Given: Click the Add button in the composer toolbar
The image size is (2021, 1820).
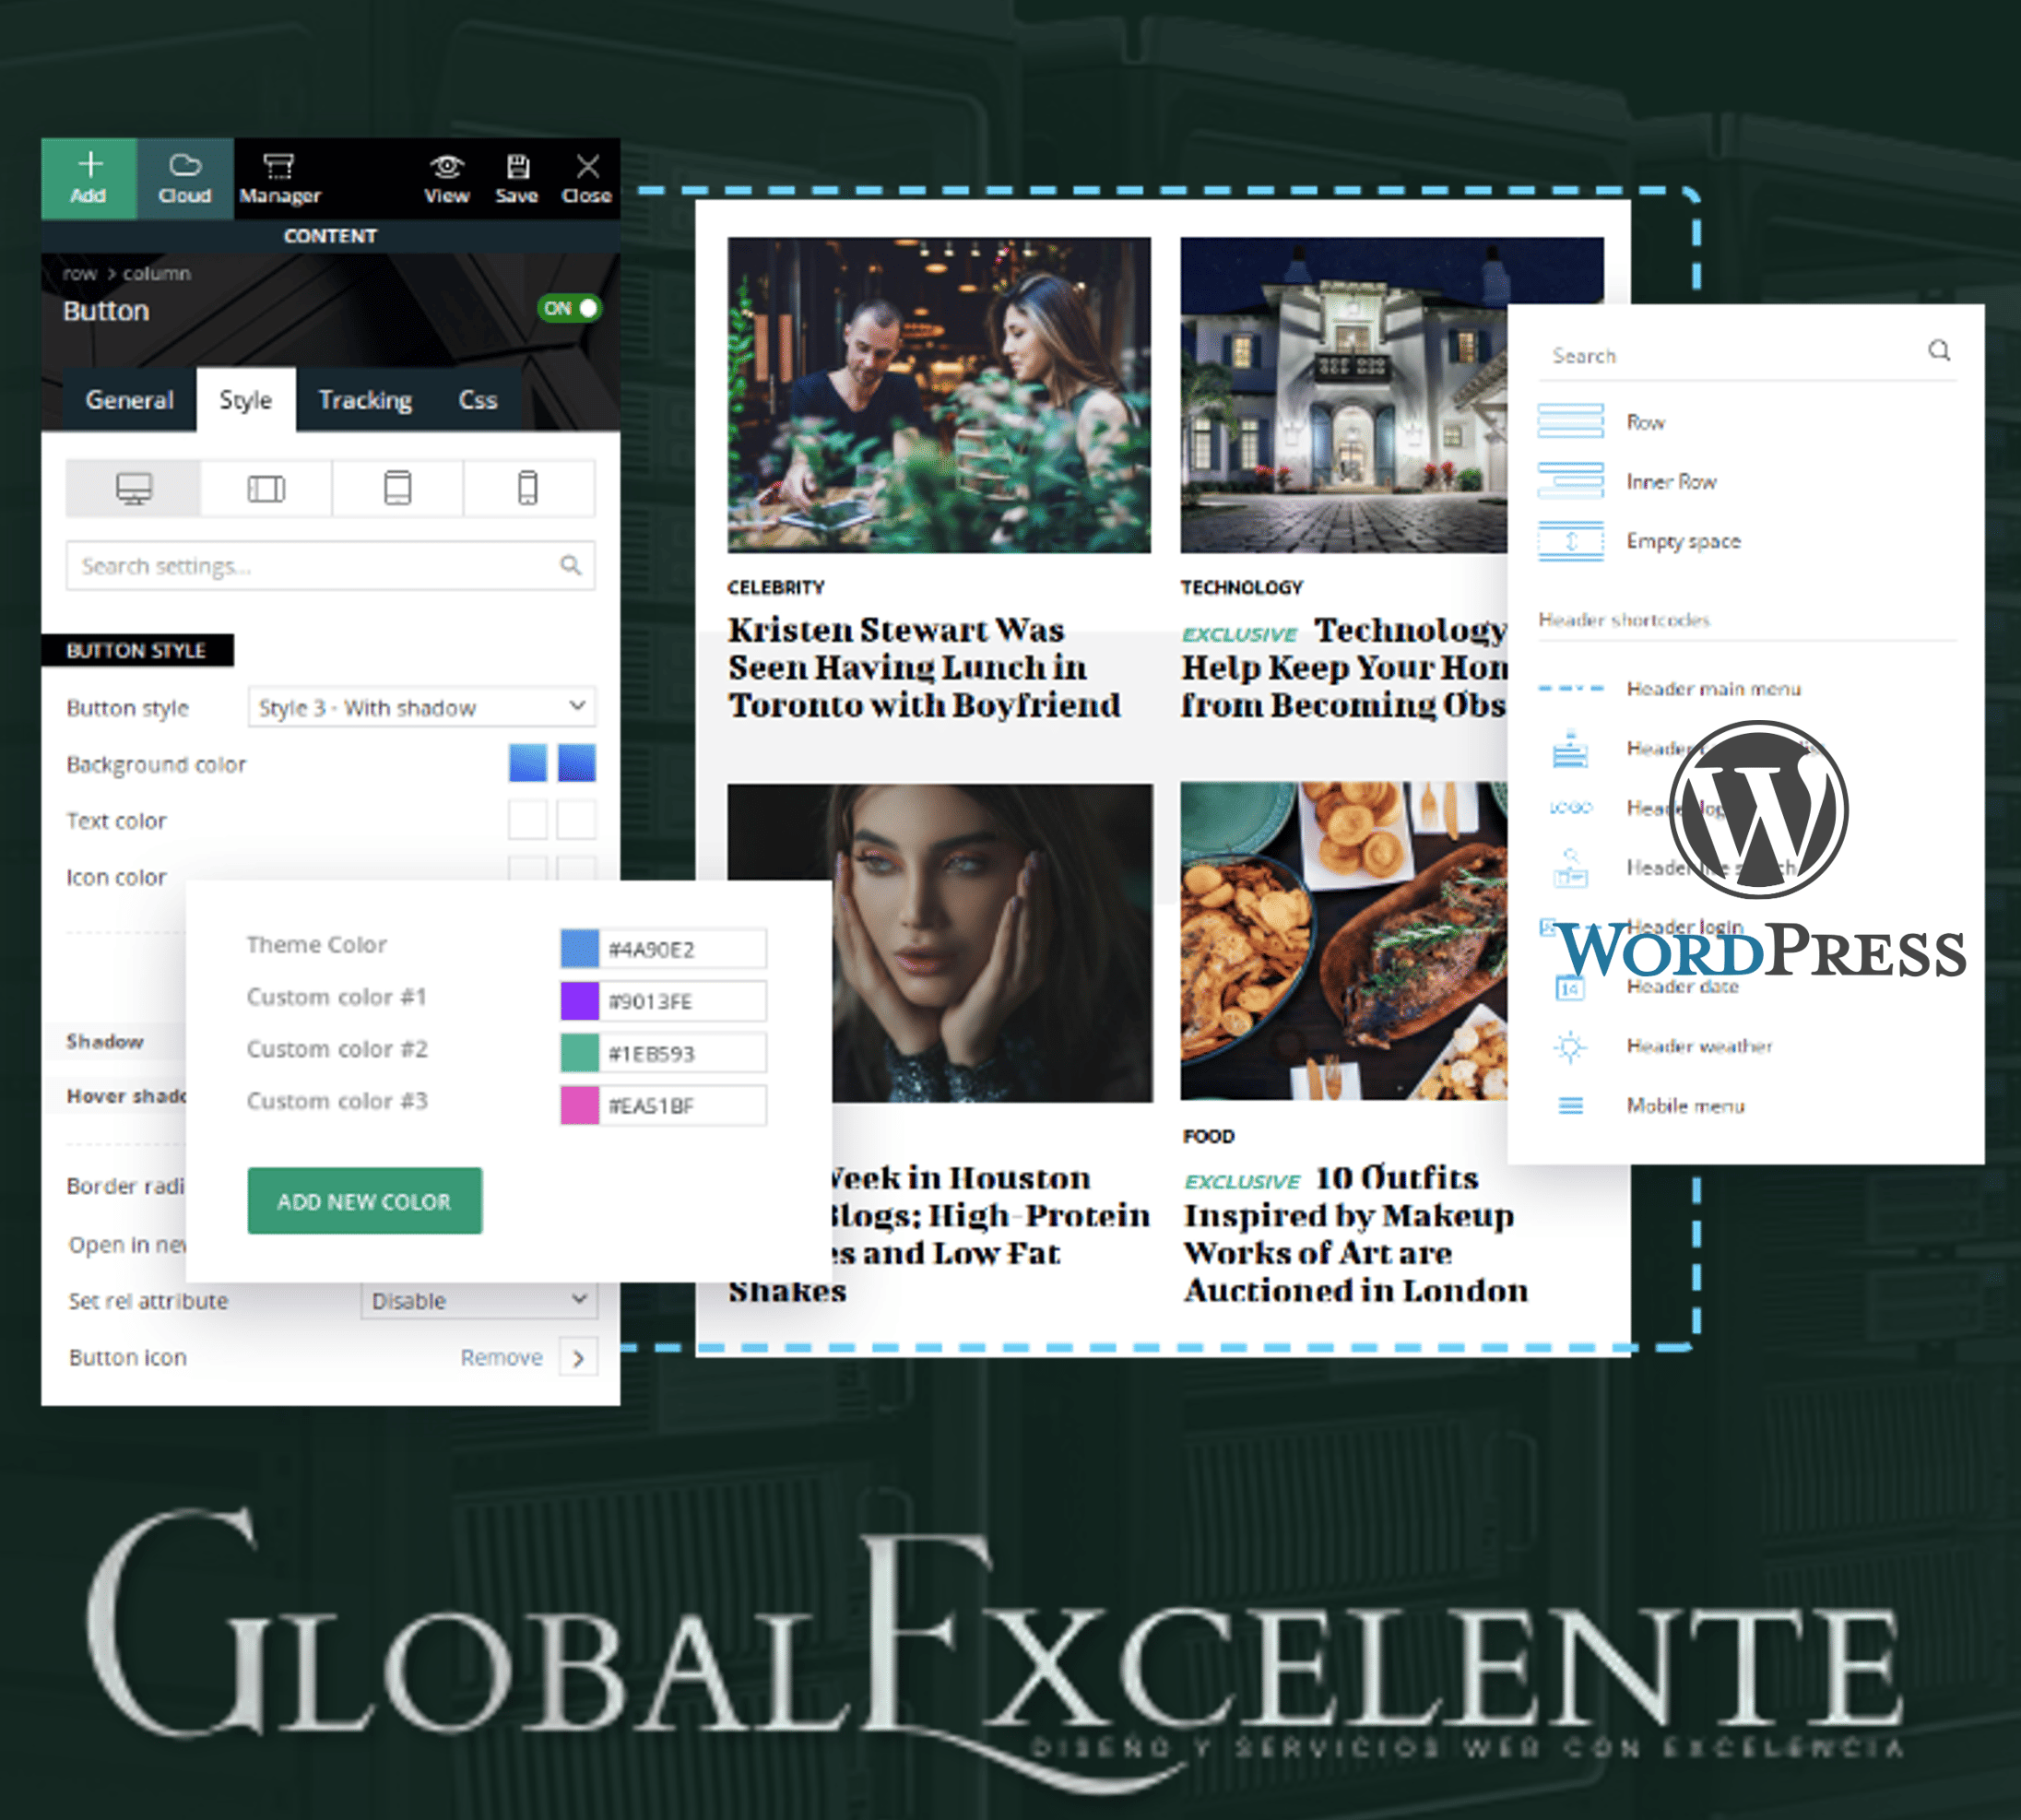Looking at the screenshot, I should click(x=88, y=179).
